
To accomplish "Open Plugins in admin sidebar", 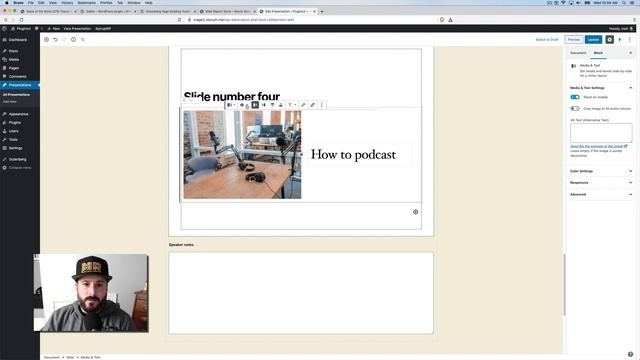I will [x=15, y=122].
